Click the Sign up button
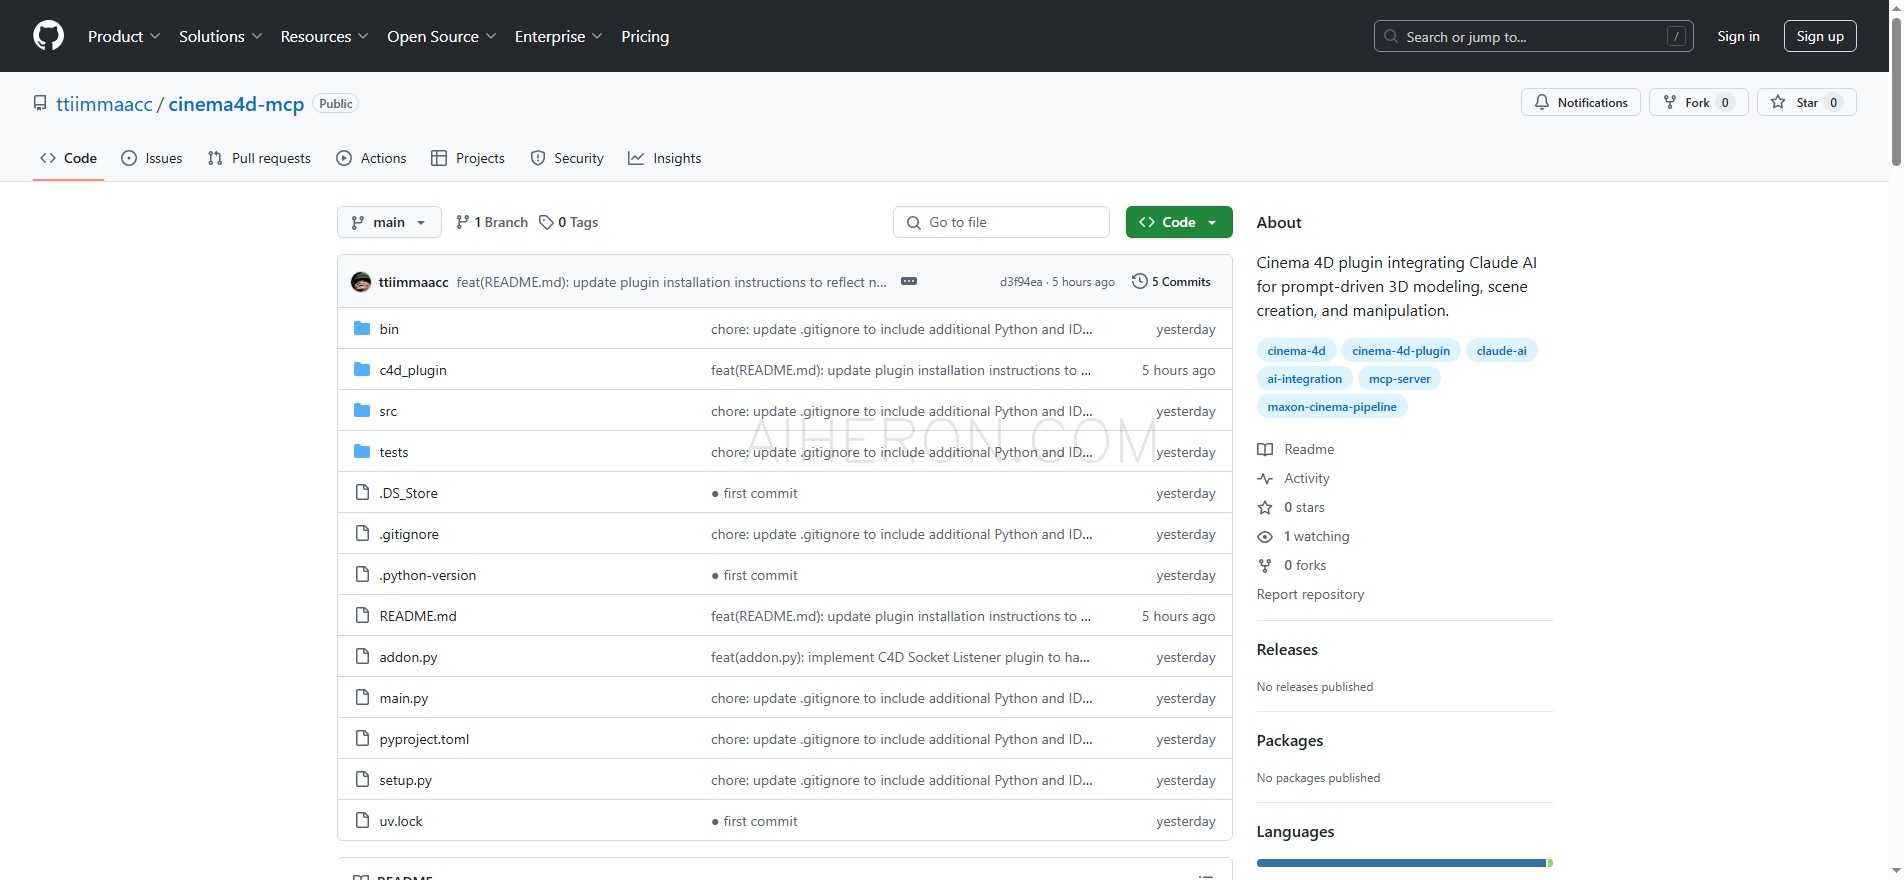Viewport: 1904px width, 880px height. 1820,36
